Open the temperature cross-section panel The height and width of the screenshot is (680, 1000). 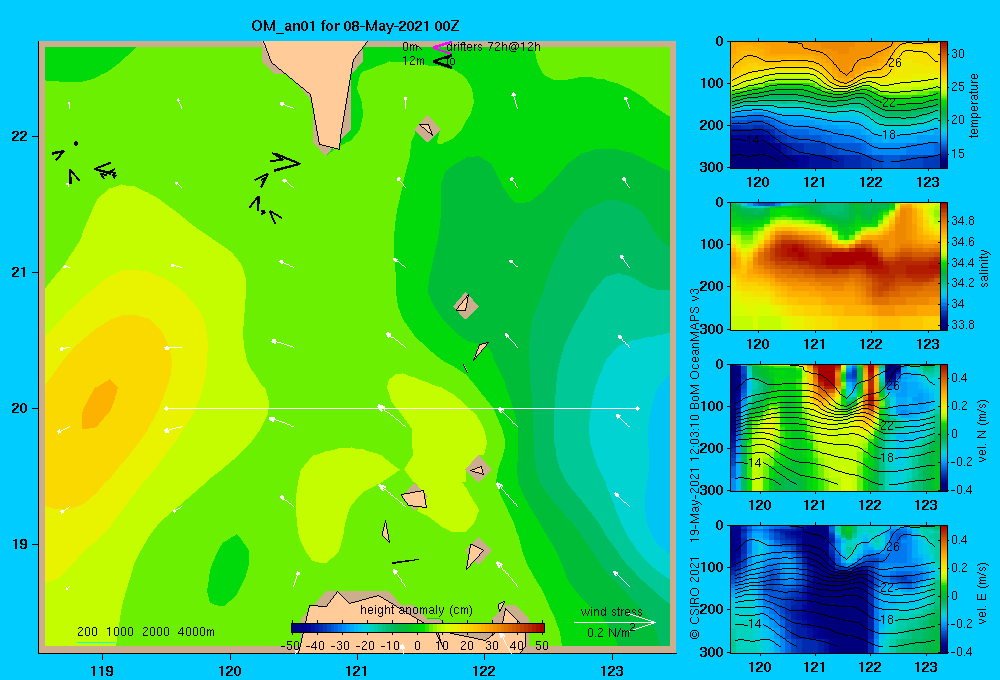[834, 105]
